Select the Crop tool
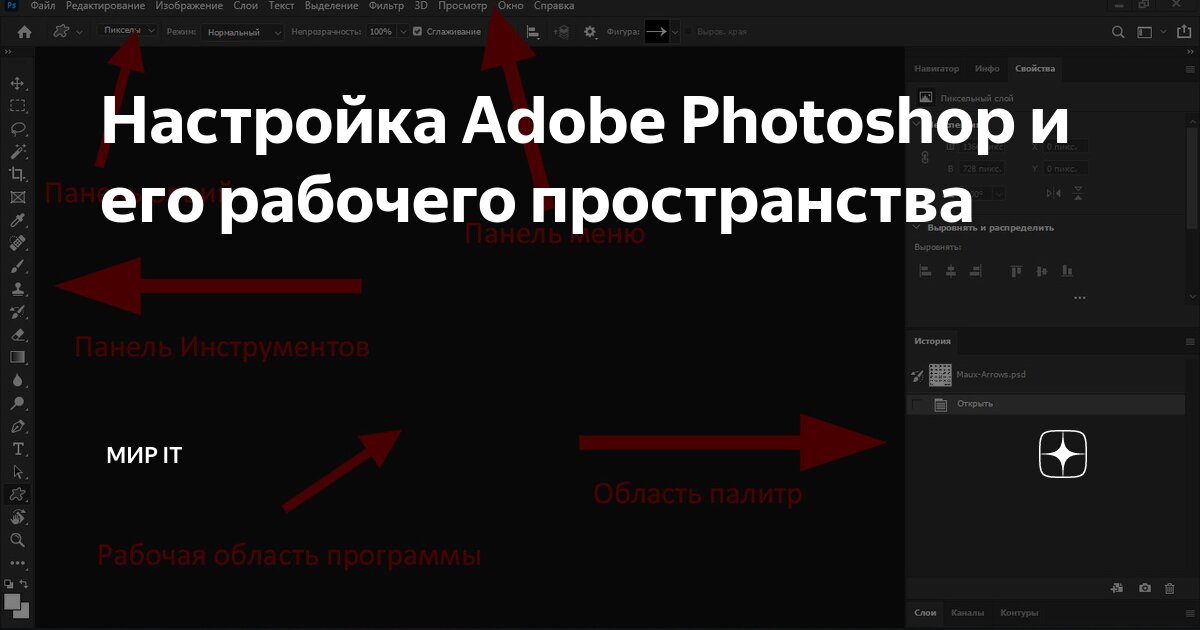The height and width of the screenshot is (630, 1200). click(17, 175)
